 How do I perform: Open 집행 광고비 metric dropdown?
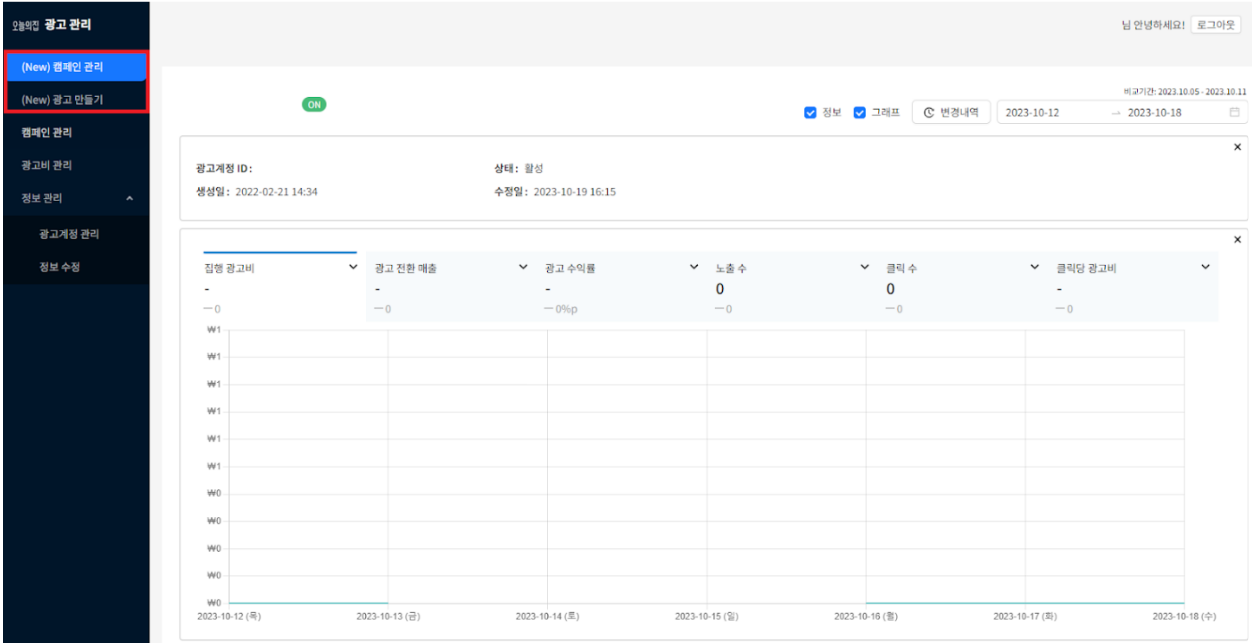coord(352,268)
